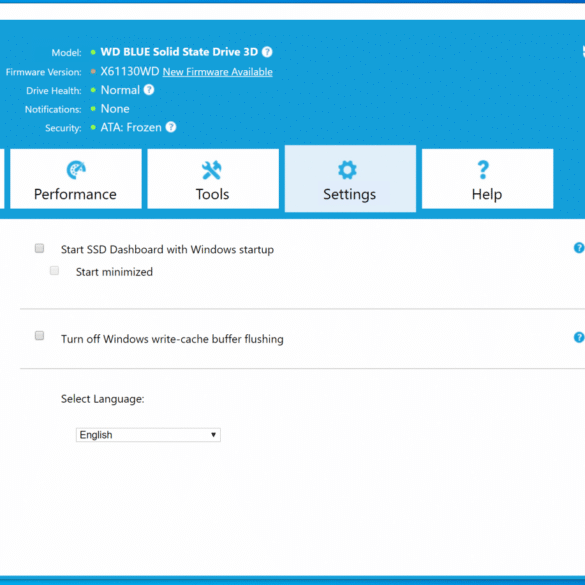Switch to the Performance tab

point(76,179)
